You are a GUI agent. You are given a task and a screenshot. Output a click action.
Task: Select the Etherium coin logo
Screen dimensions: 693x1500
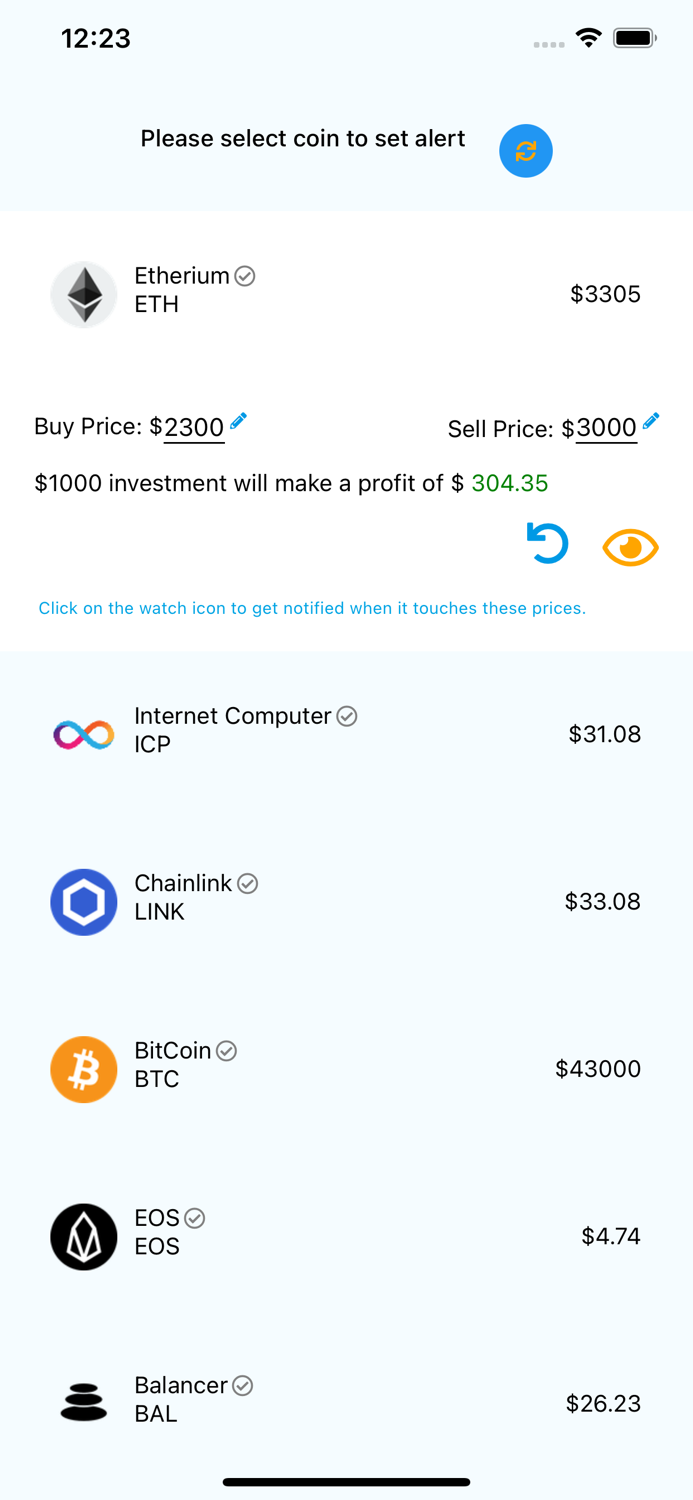(x=84, y=294)
